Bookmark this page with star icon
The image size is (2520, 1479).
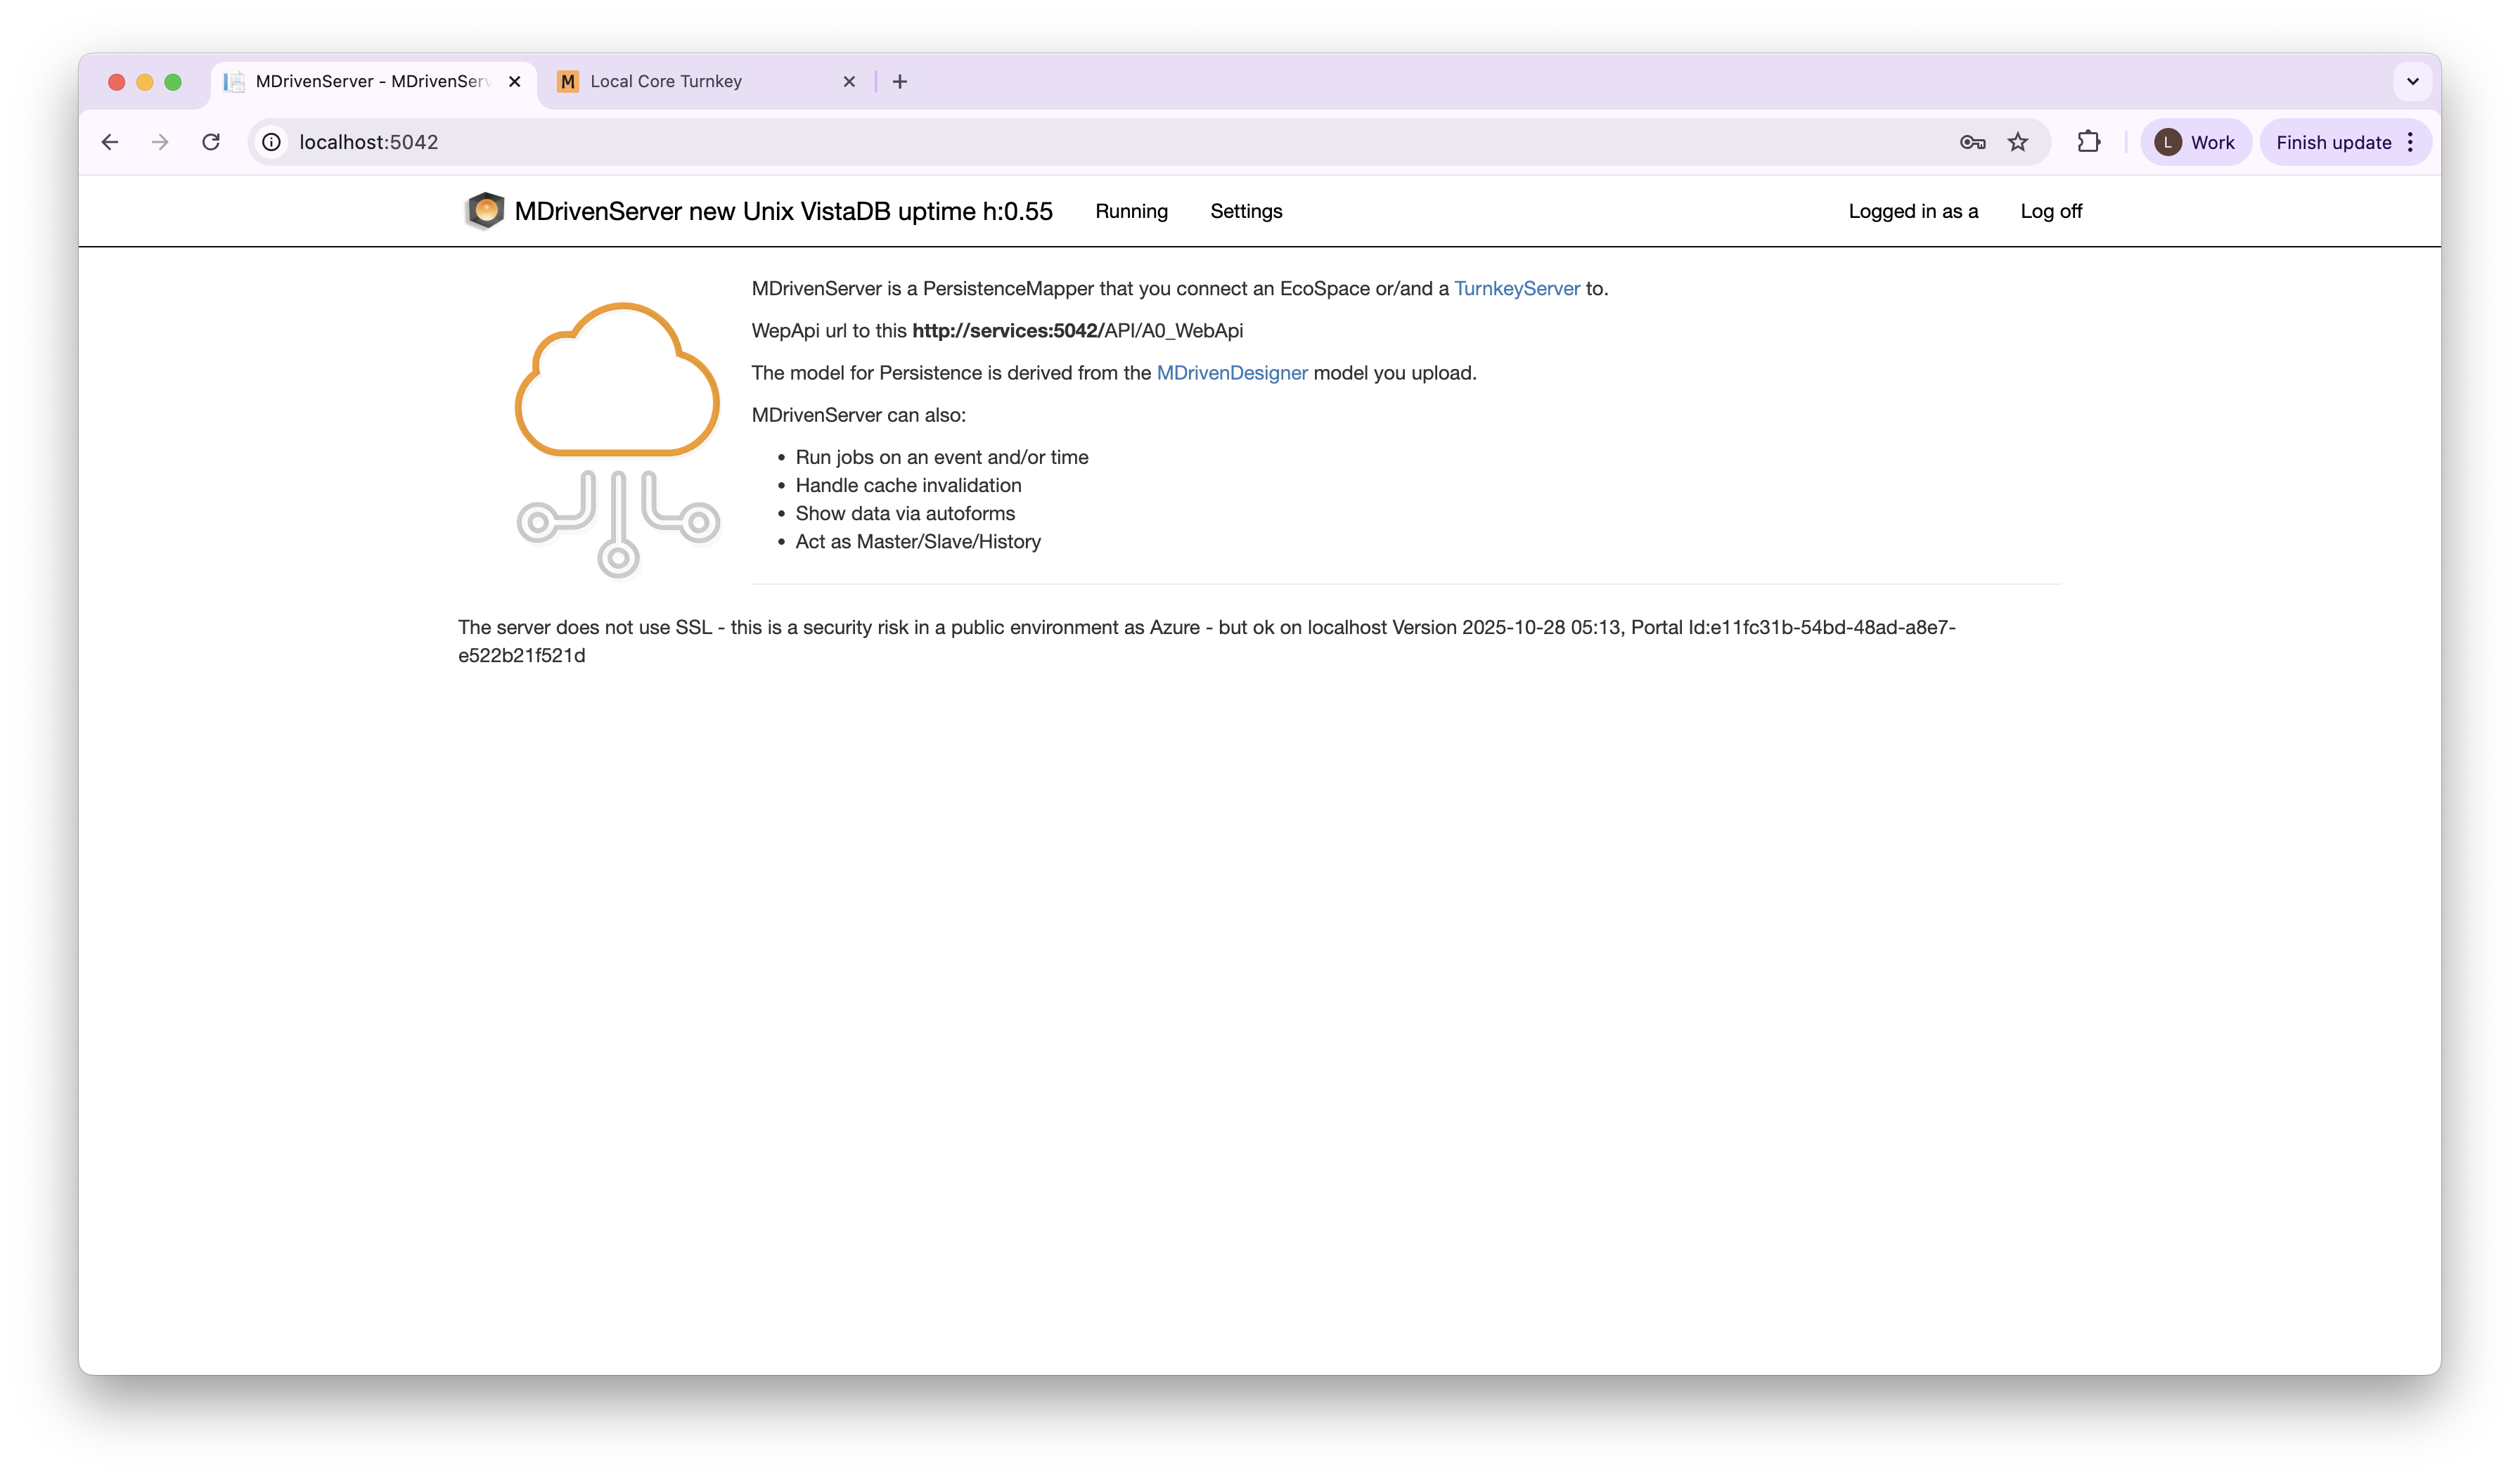tap(2018, 142)
